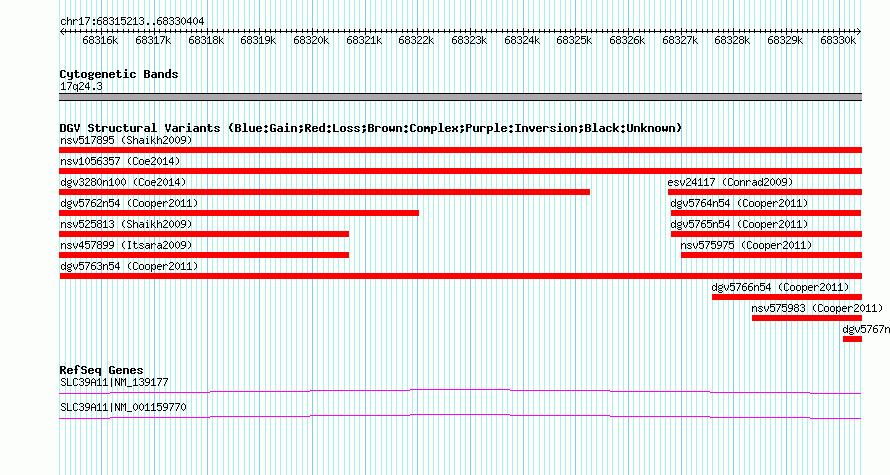Image resolution: width=890 pixels, height=475 pixels.
Task: Click the dgv5763n54 full-width red bar
Action: (460, 276)
